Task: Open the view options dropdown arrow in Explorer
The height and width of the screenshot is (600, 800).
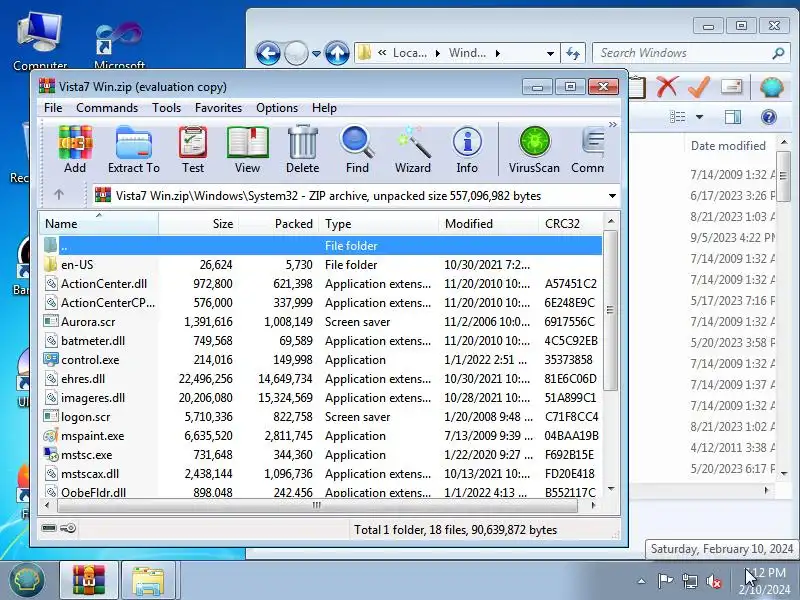Action: point(699,117)
